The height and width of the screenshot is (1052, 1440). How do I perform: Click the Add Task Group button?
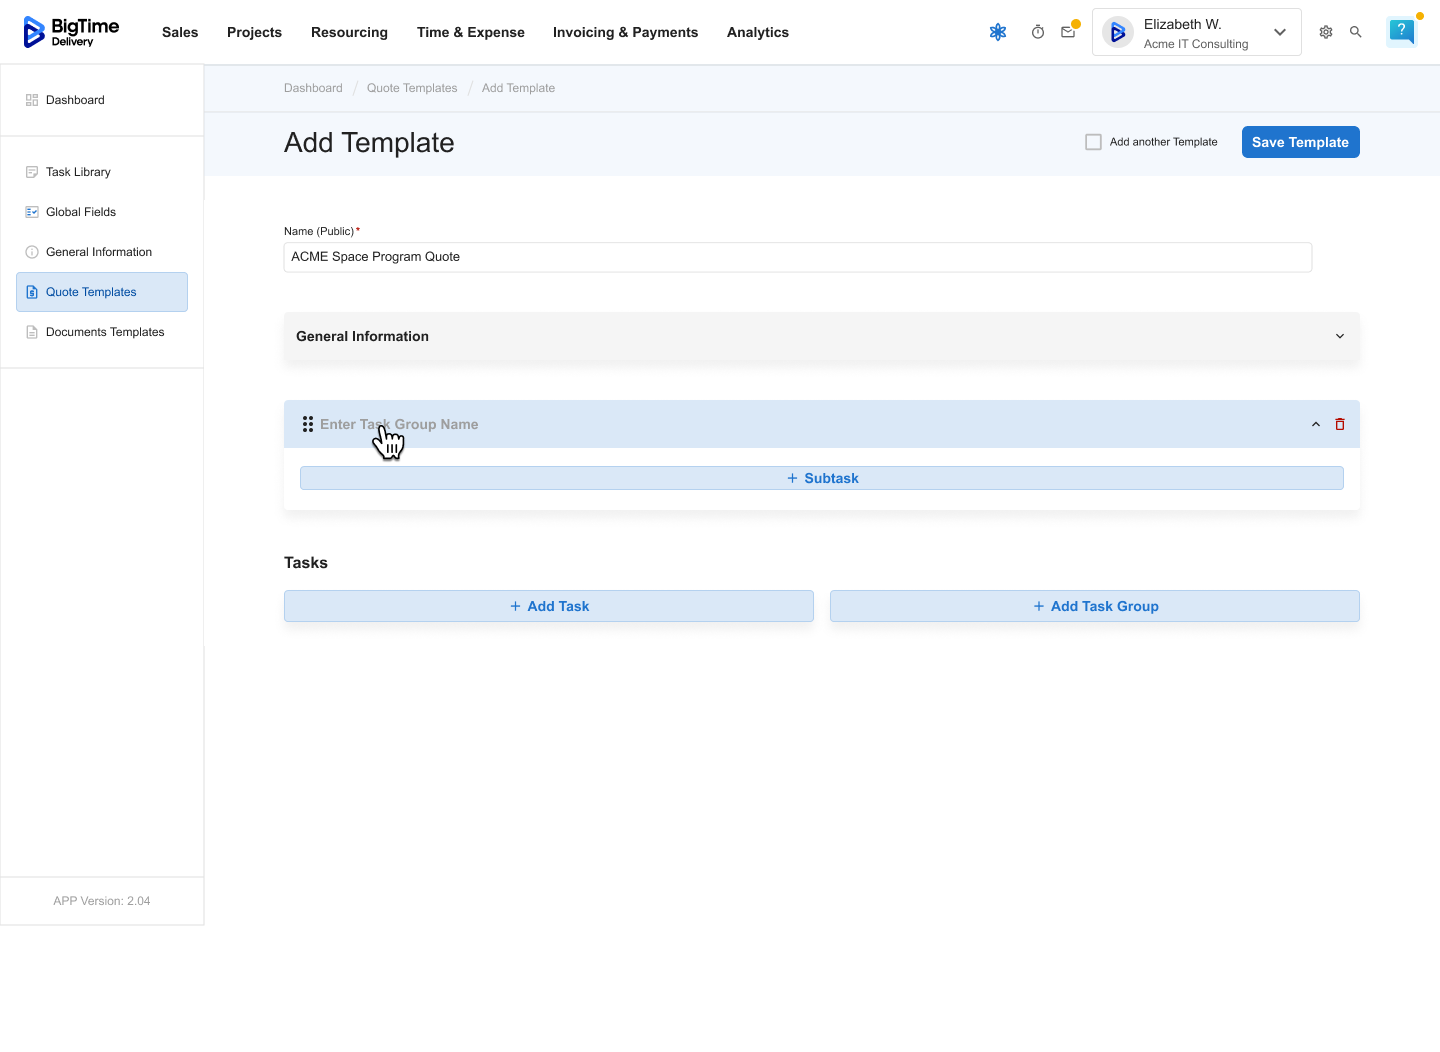[x=1095, y=606]
